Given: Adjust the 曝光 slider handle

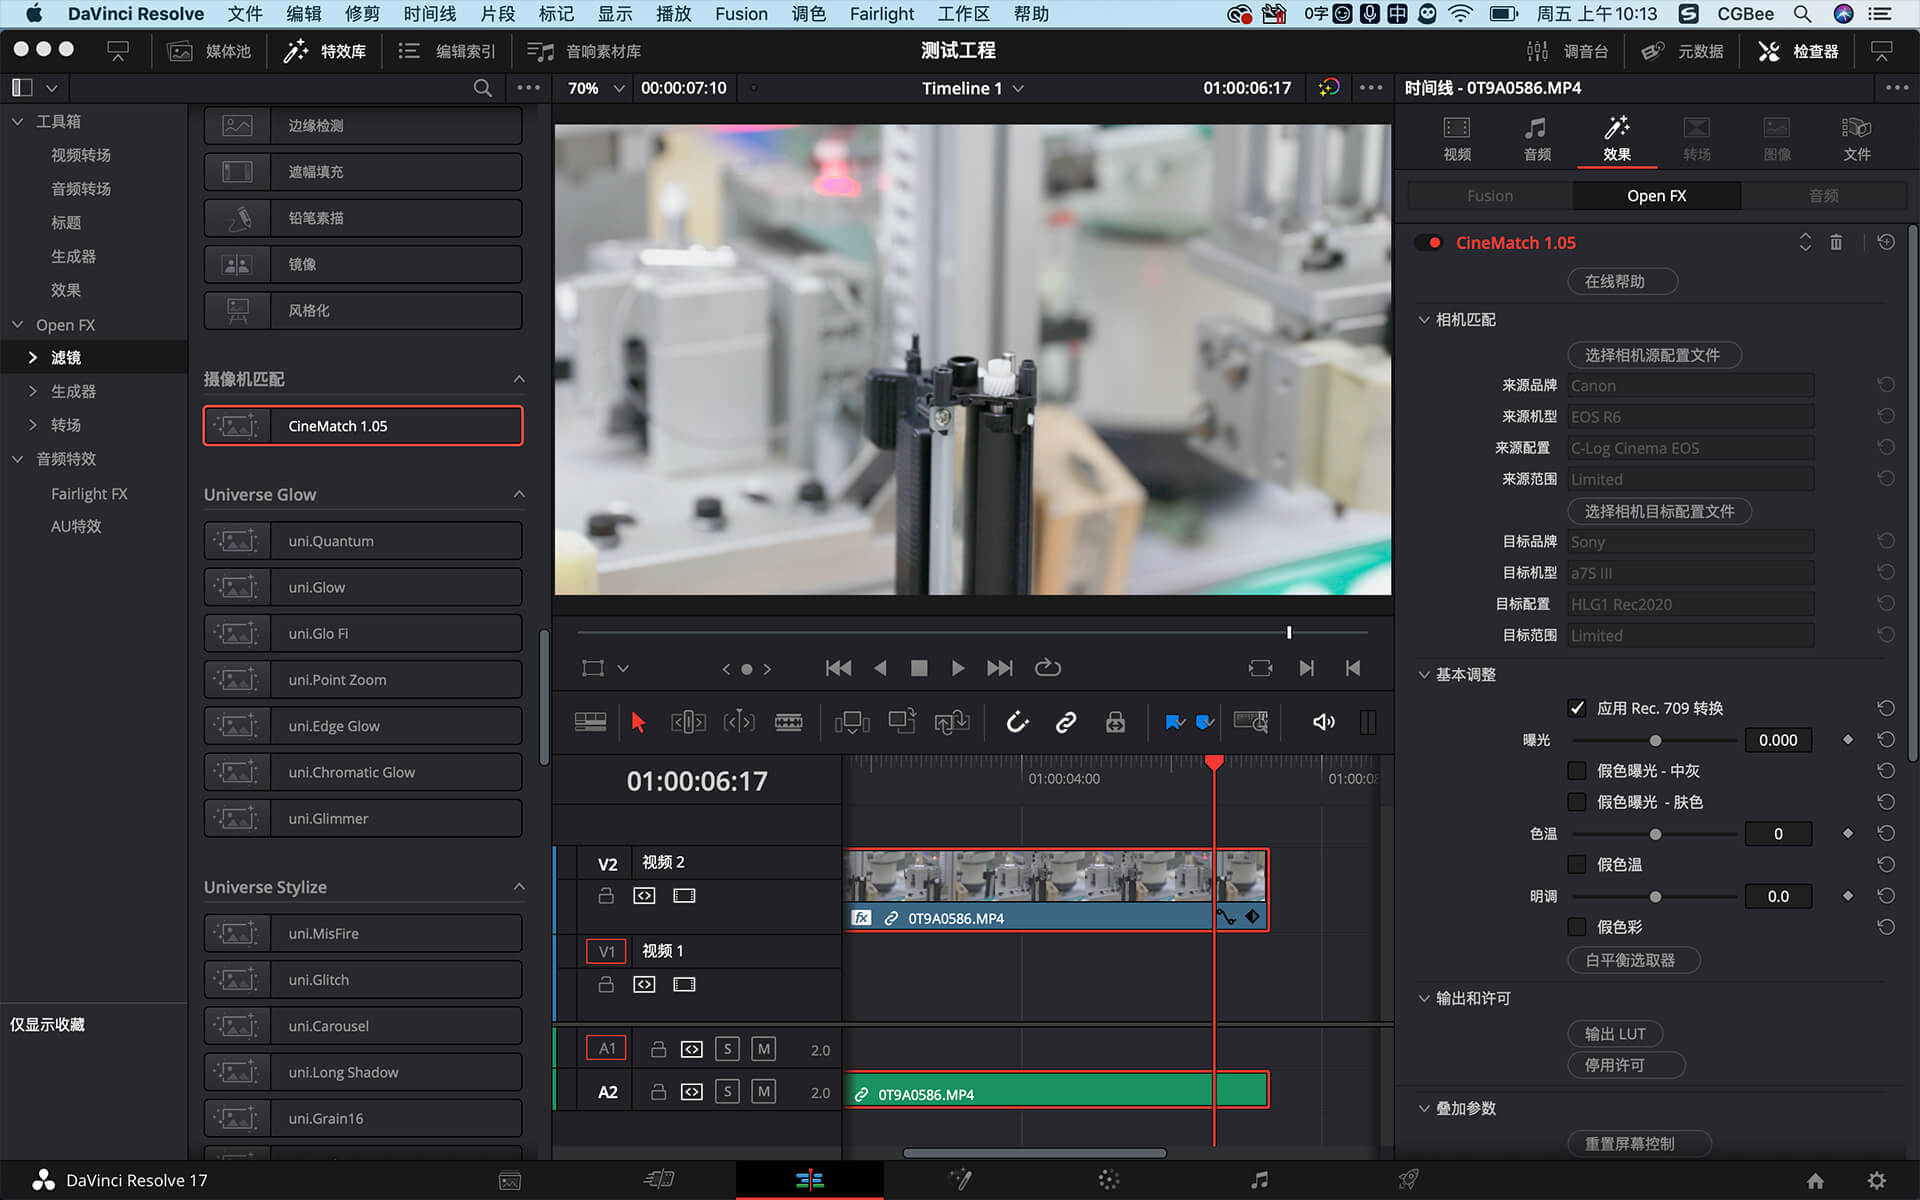Looking at the screenshot, I should click(1655, 740).
